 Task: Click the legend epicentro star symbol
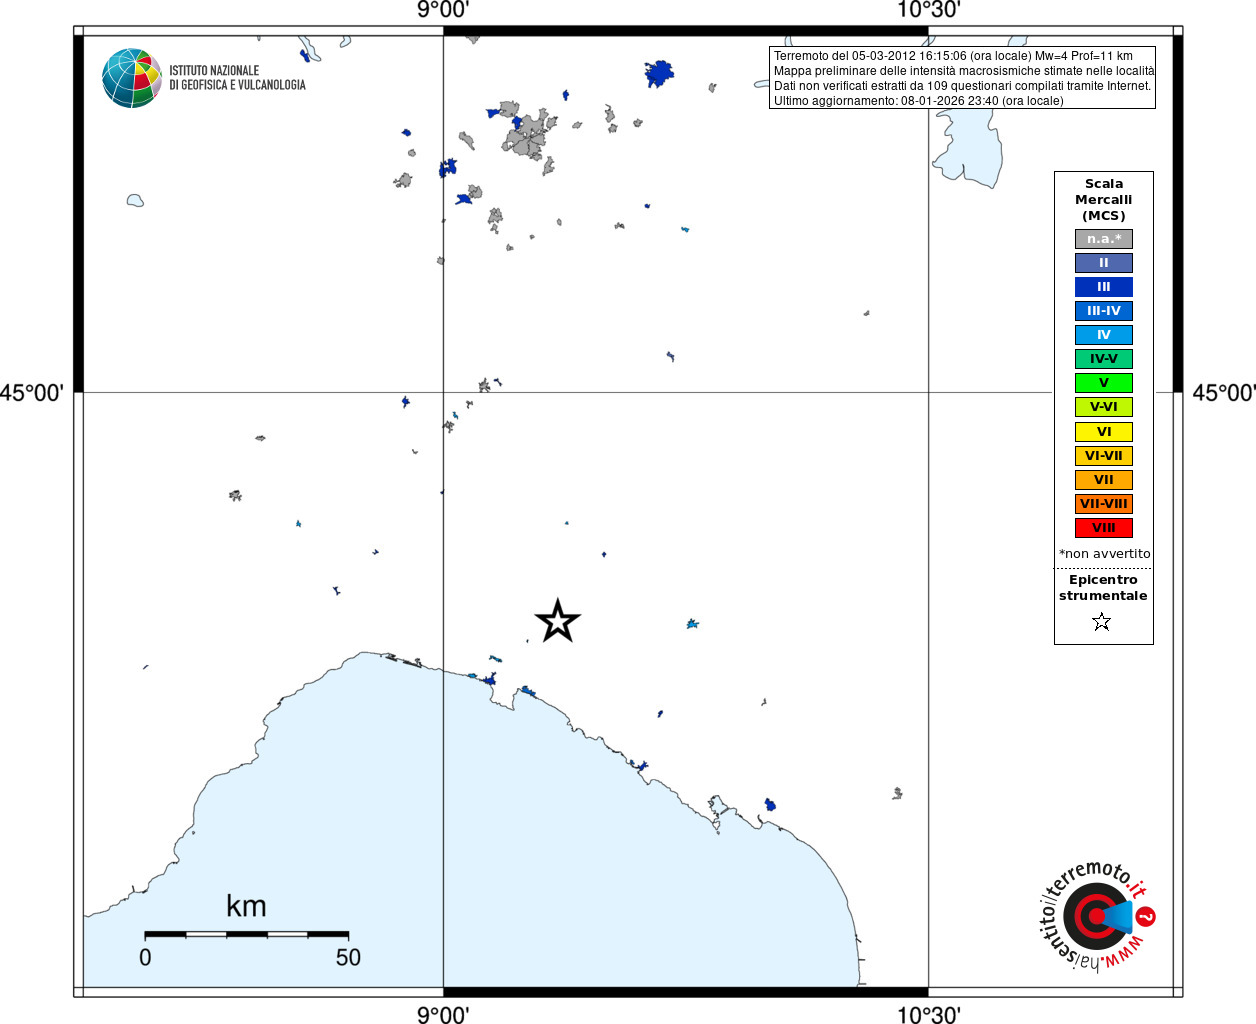click(x=1102, y=622)
